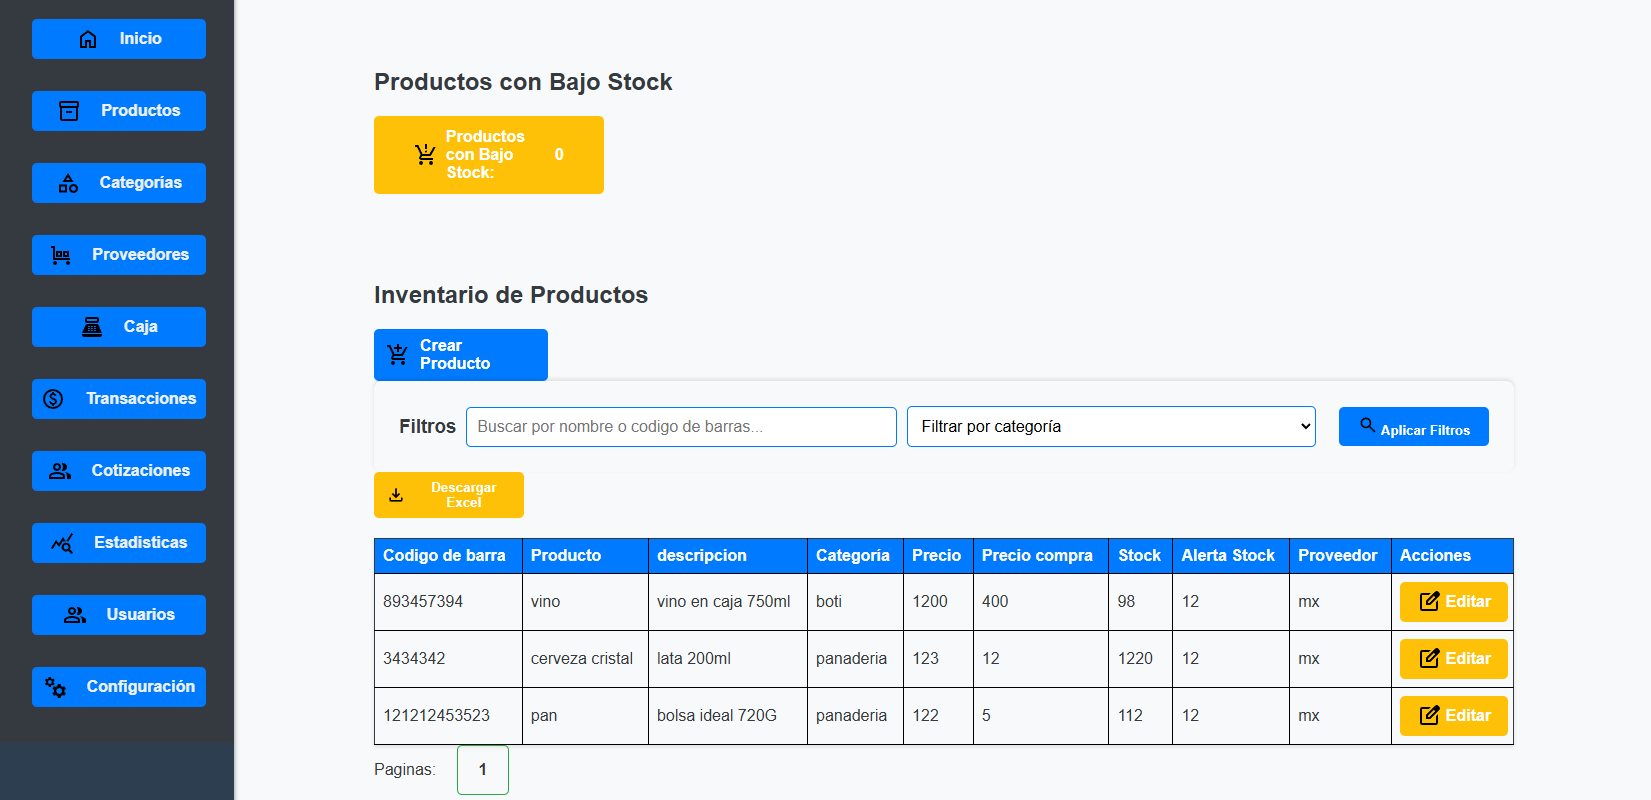Open Categorias section in the sidebar
The height and width of the screenshot is (800, 1651).
119,183
